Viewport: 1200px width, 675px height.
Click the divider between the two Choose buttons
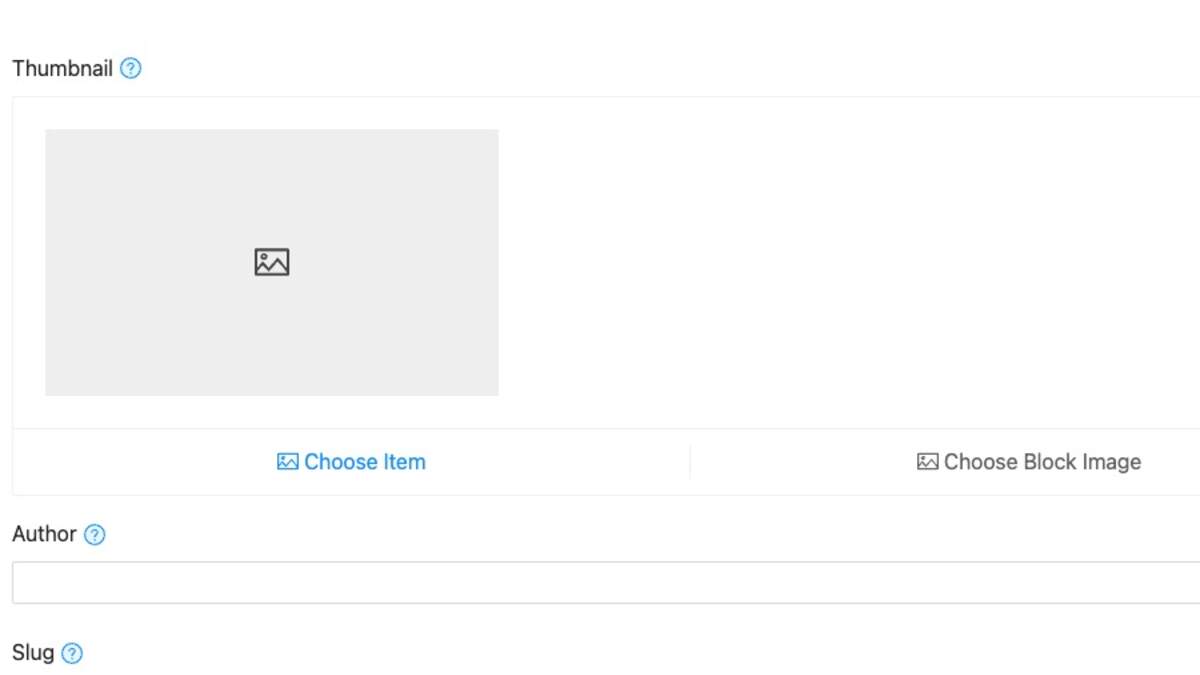[x=690, y=462]
